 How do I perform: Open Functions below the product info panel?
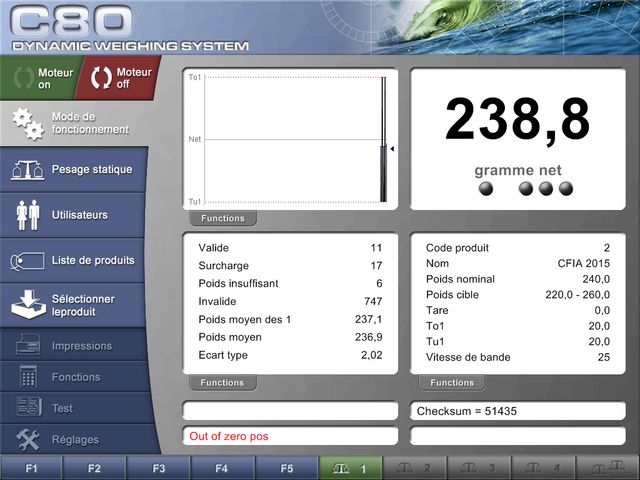point(452,383)
